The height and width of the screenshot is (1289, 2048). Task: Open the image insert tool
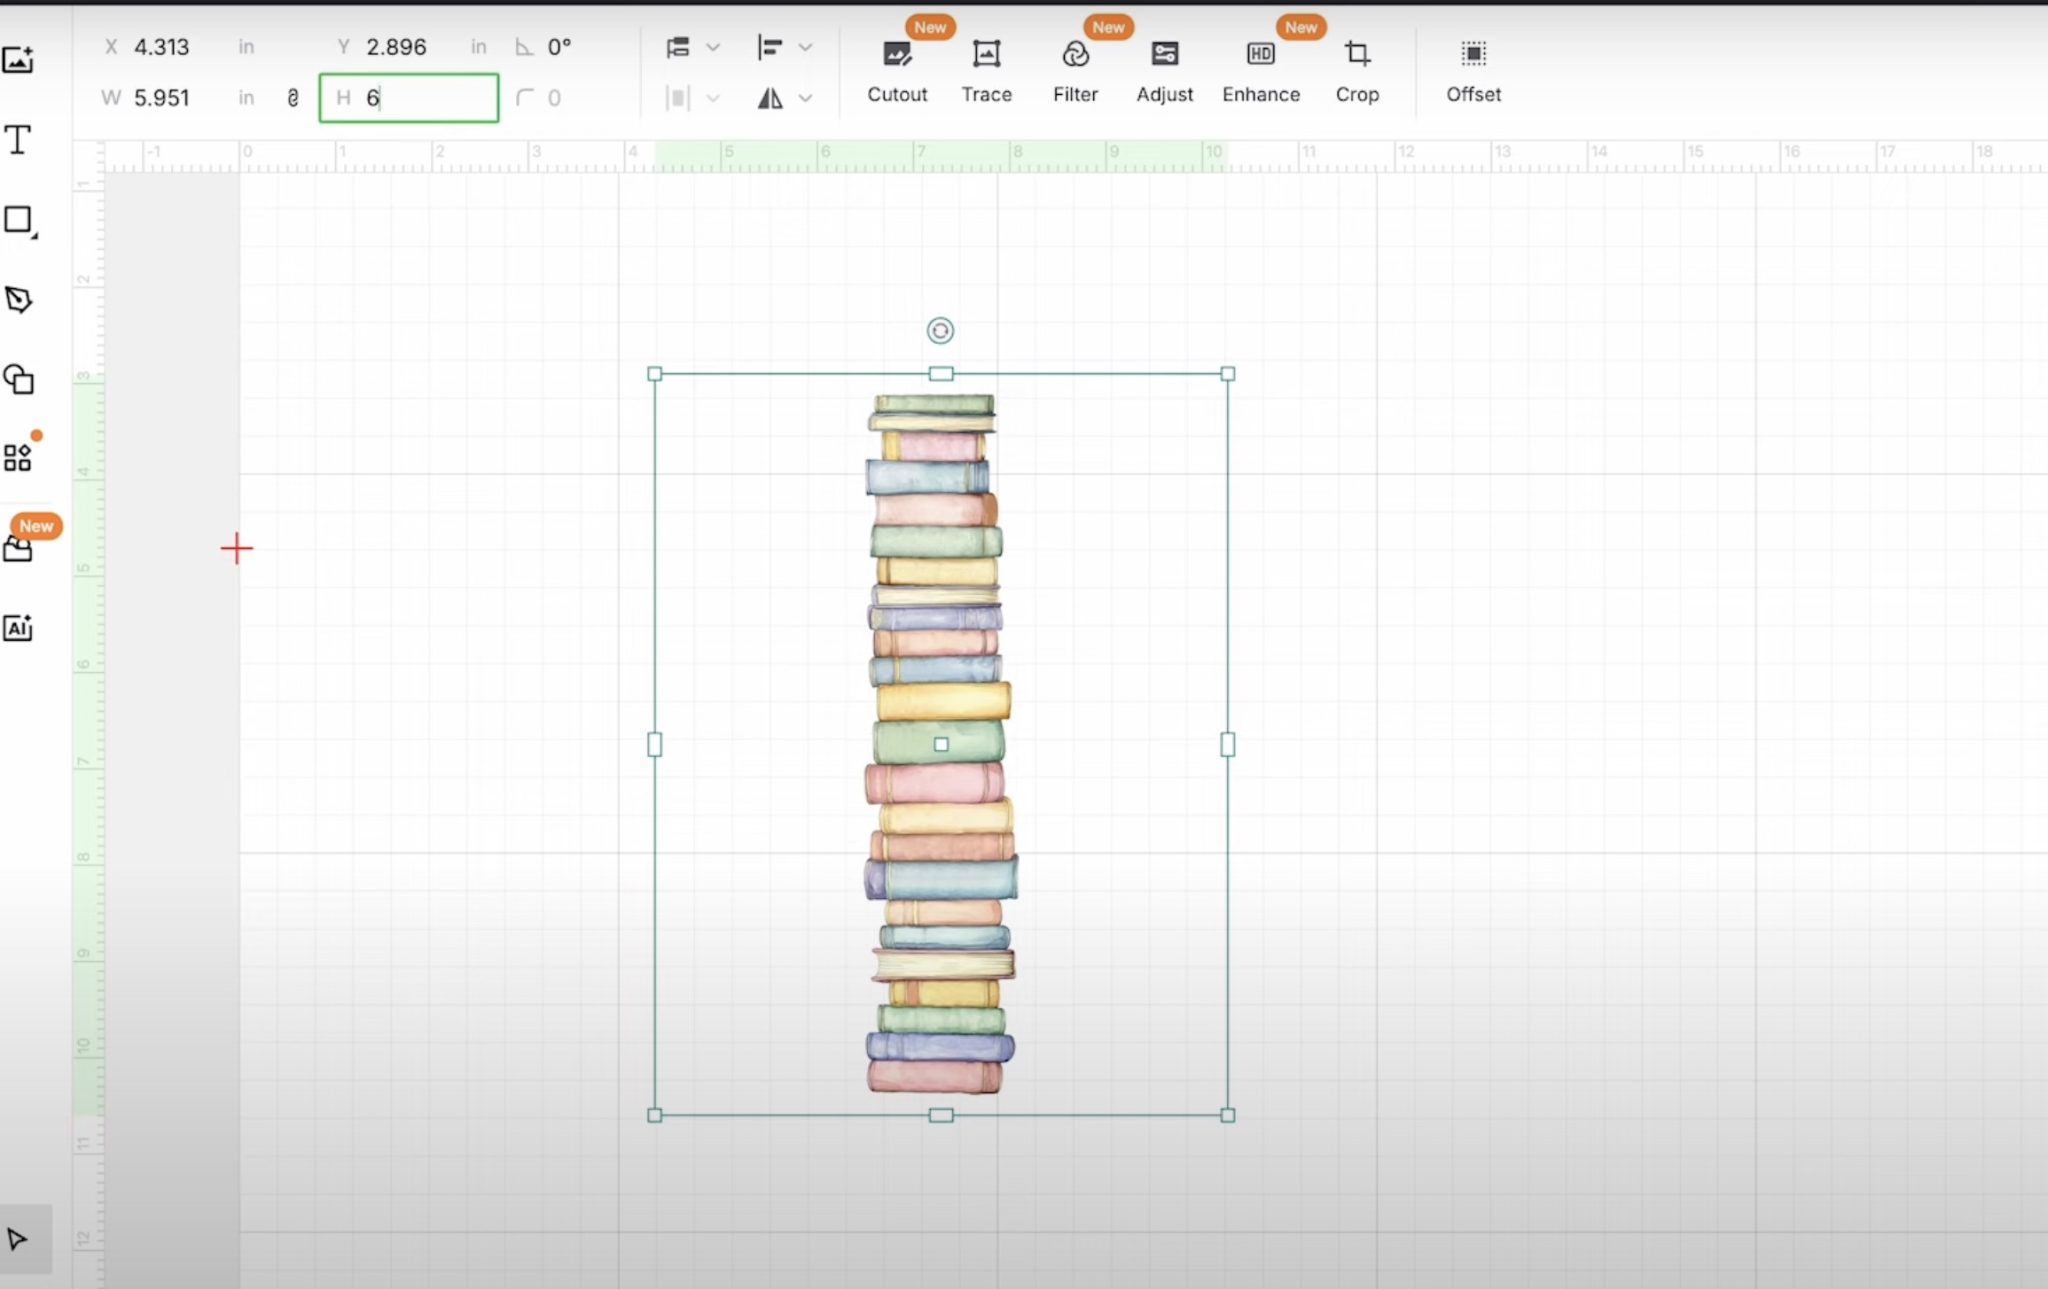click(x=18, y=60)
